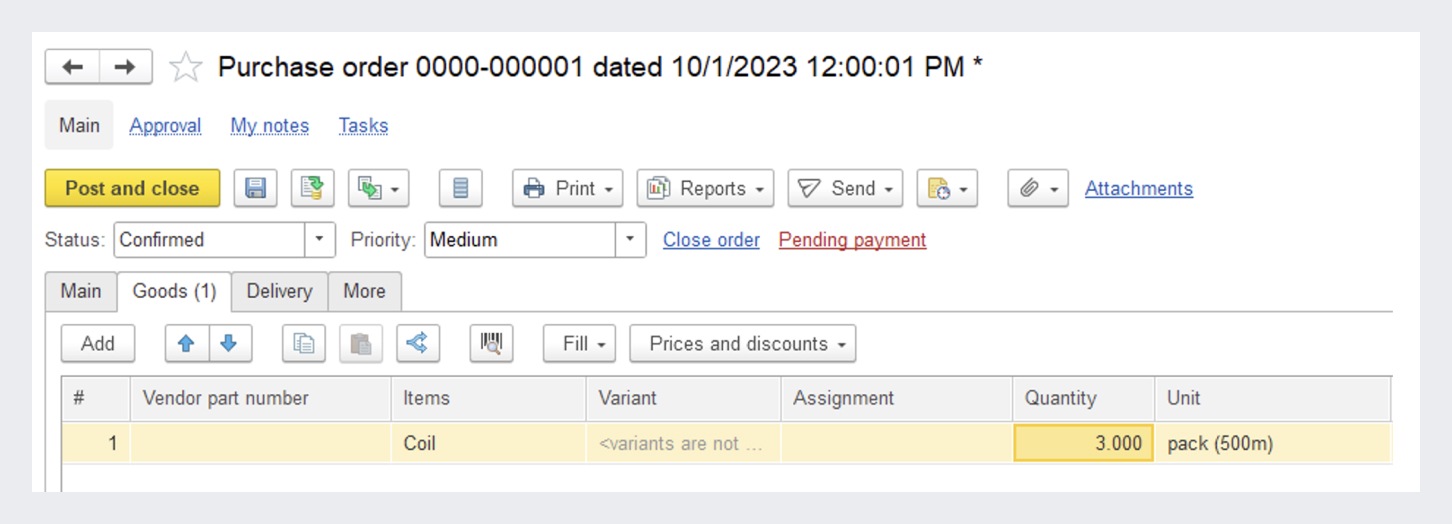Click the save (floppy disk) icon
The image size is (1452, 524).
click(256, 188)
